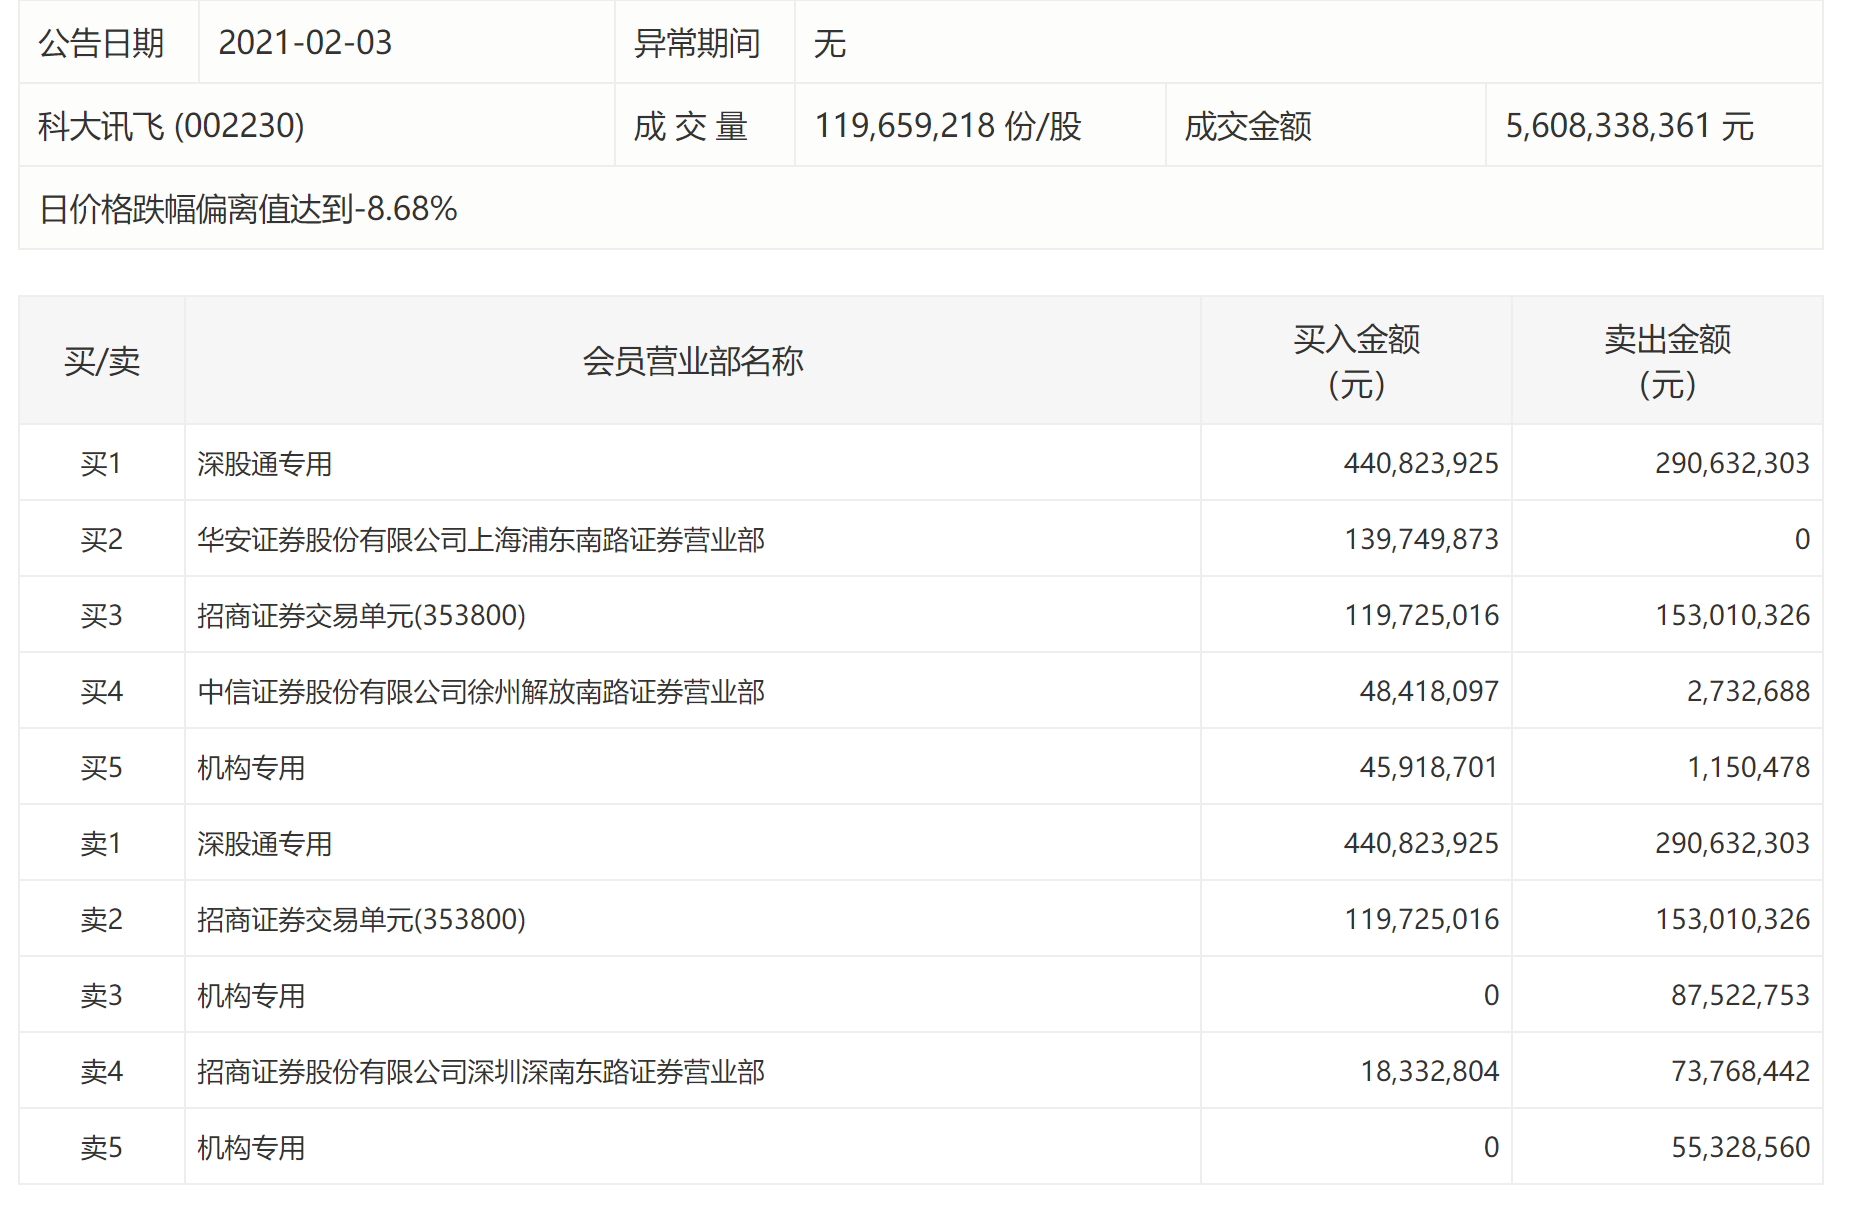Select 机构专用 in the 买5 row
This screenshot has height=1210, width=1853.
click(251, 768)
